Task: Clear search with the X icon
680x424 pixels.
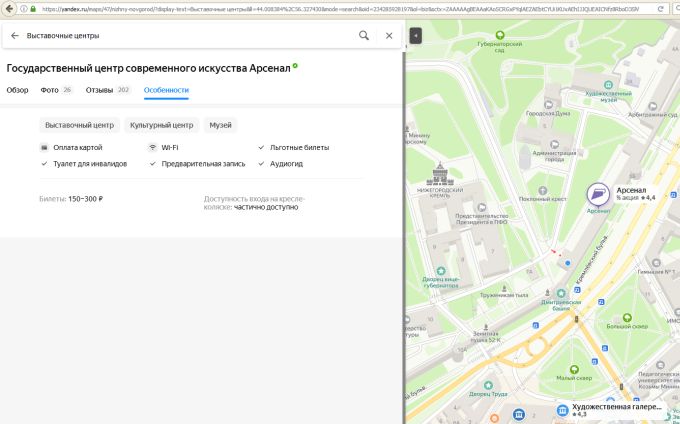Action: [x=389, y=36]
